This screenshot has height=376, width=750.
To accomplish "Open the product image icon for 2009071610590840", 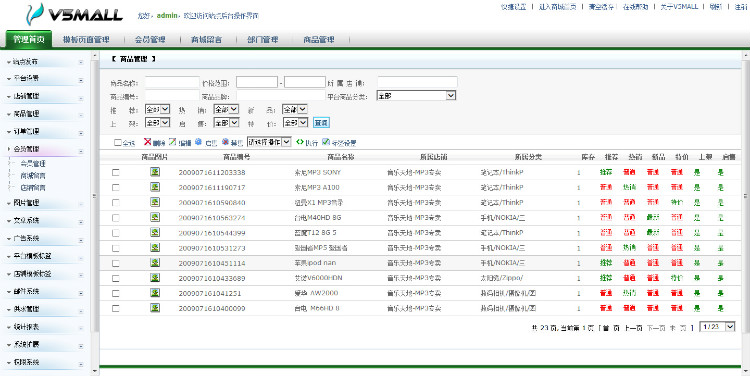I will (155, 202).
